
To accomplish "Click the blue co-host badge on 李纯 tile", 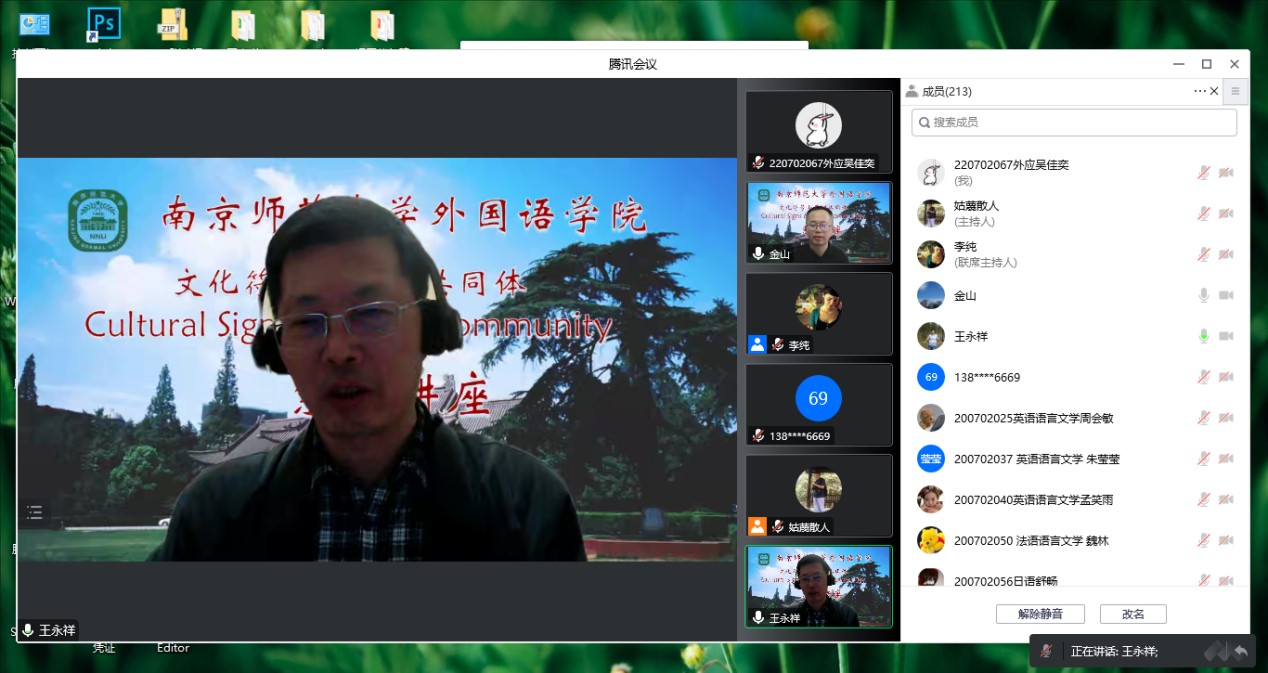I will (x=757, y=344).
